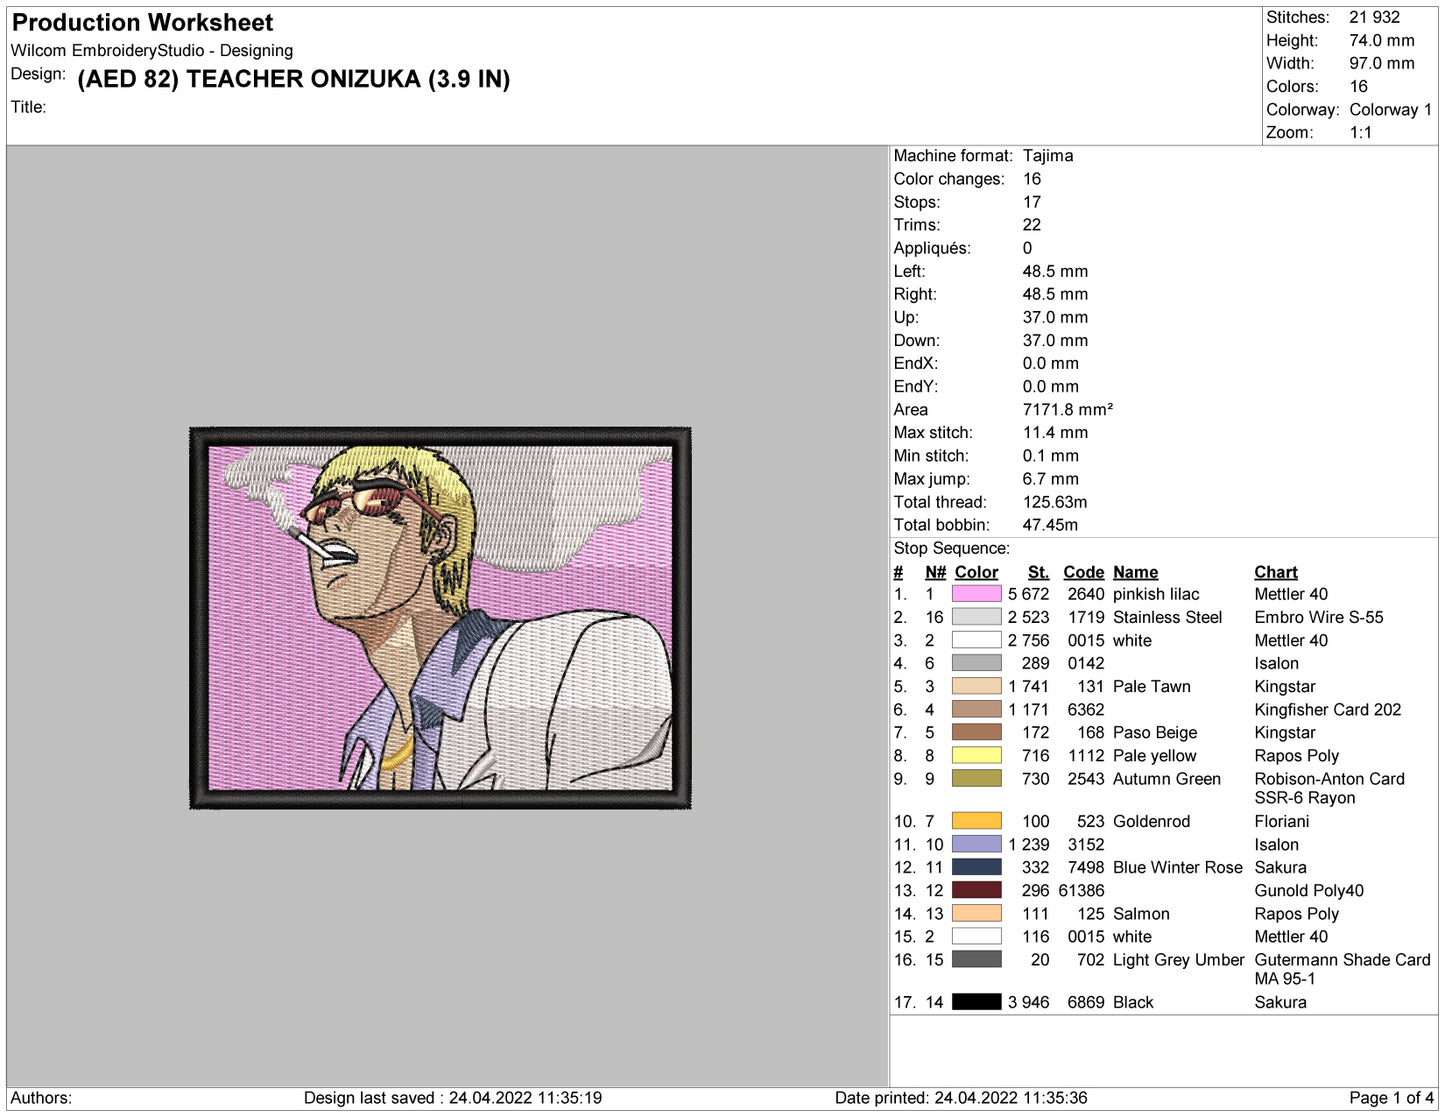This screenshot has height=1117, width=1445.
Task: Click the white swatch in row 15
Action: point(976,936)
